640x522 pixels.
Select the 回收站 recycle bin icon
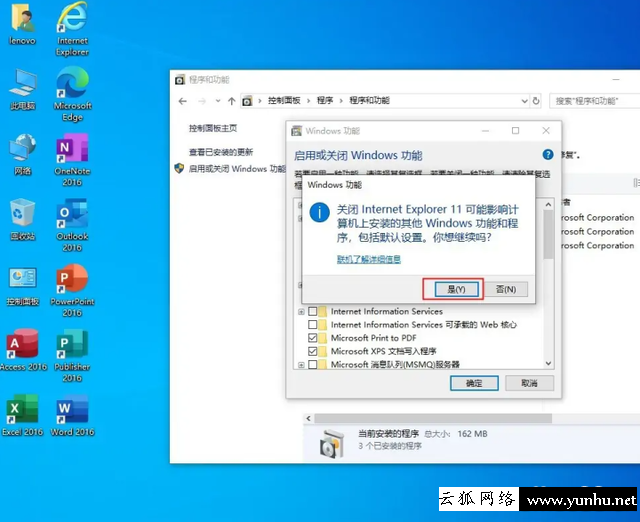(23, 220)
